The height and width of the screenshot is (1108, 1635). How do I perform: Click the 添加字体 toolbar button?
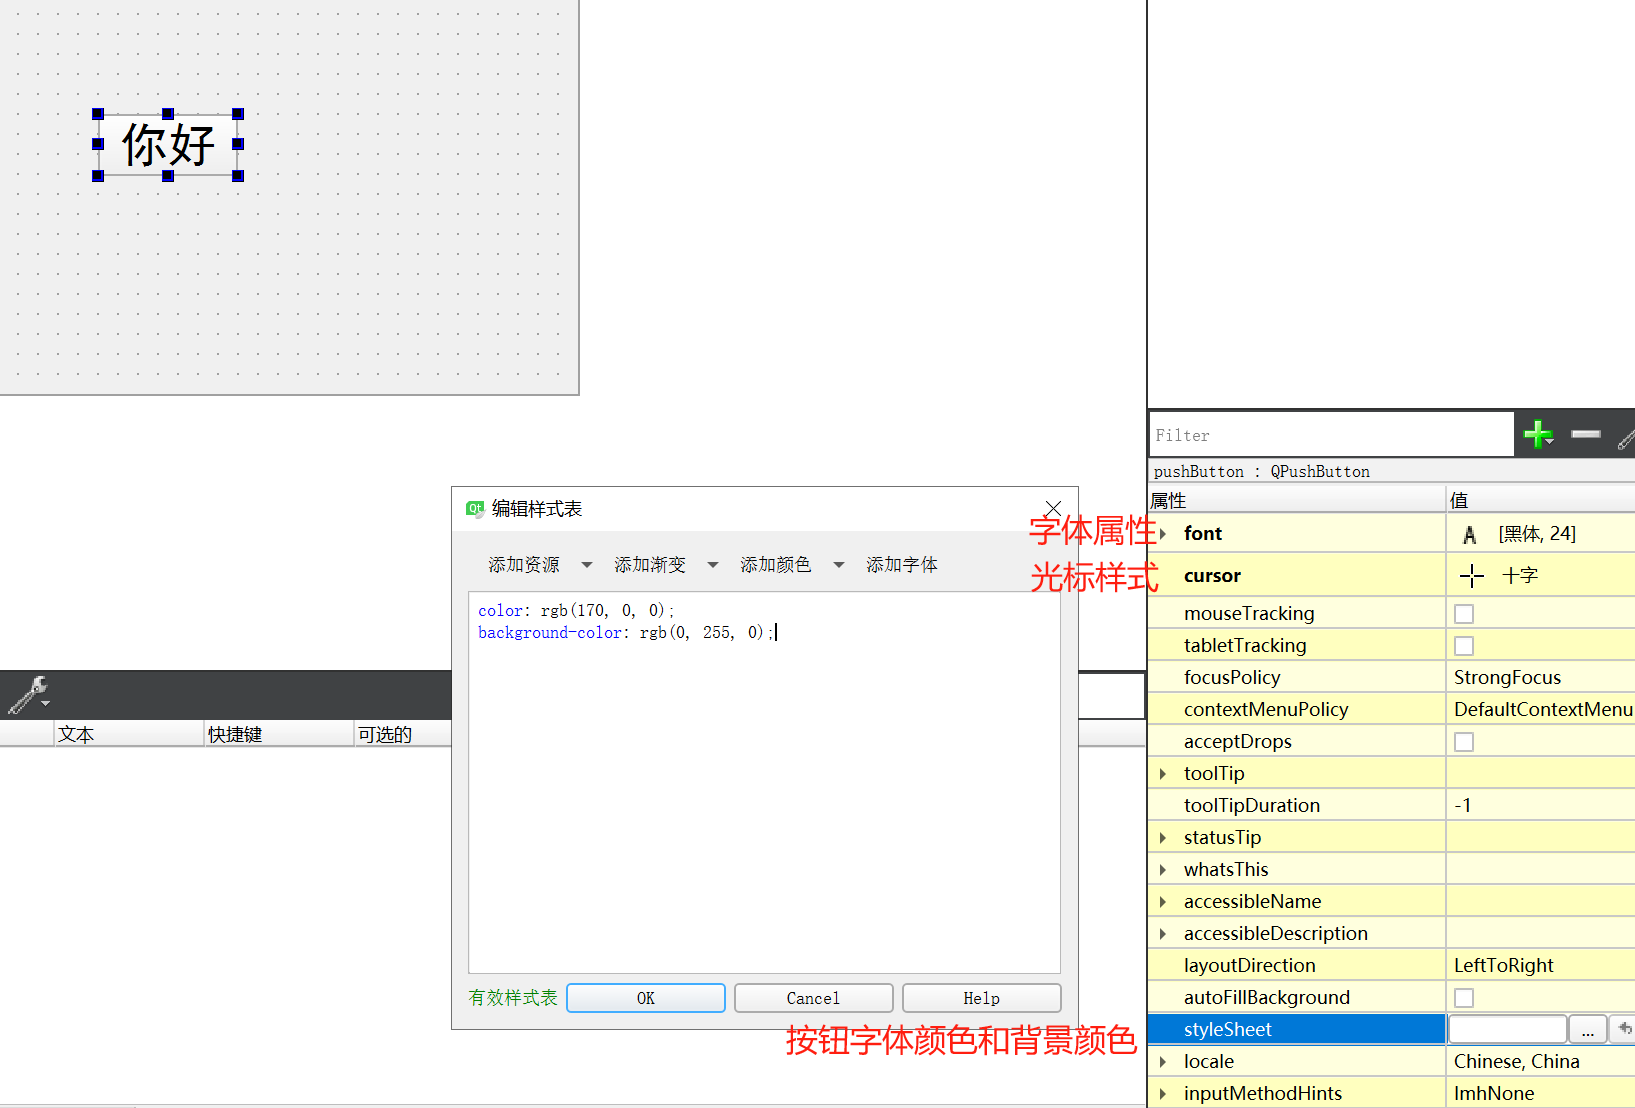[902, 565]
